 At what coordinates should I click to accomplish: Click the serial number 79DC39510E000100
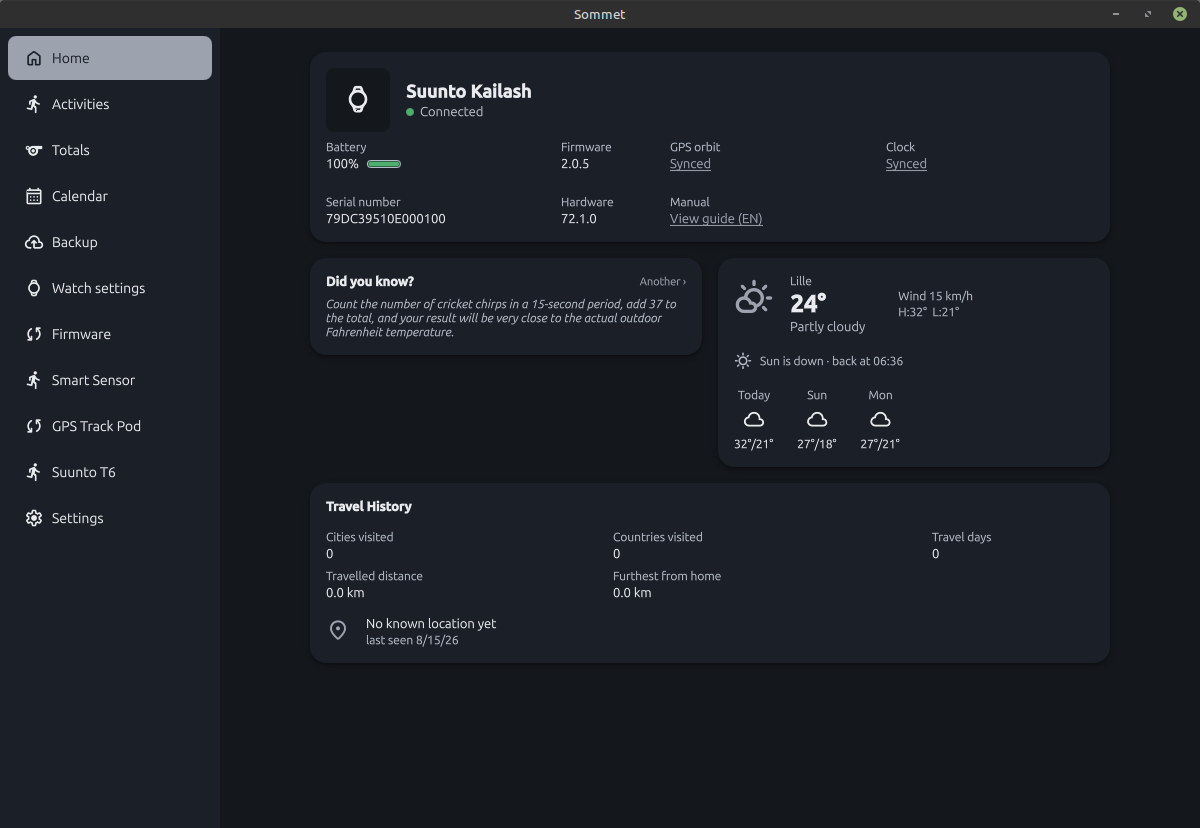tap(386, 219)
